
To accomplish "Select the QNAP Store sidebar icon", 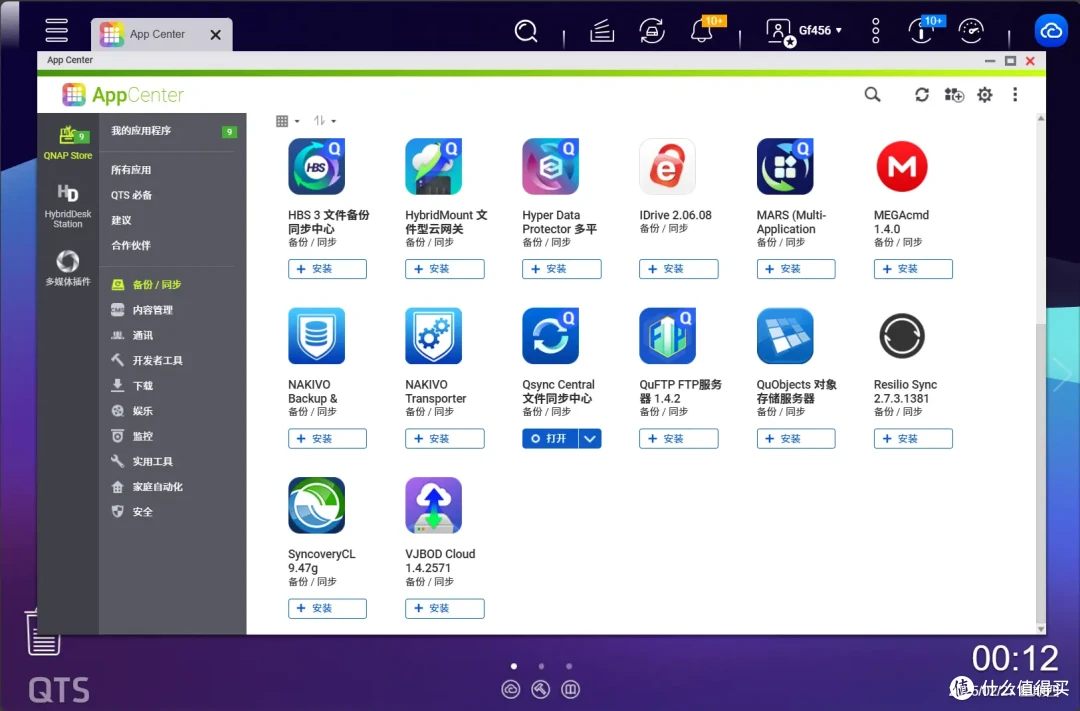I will [68, 143].
